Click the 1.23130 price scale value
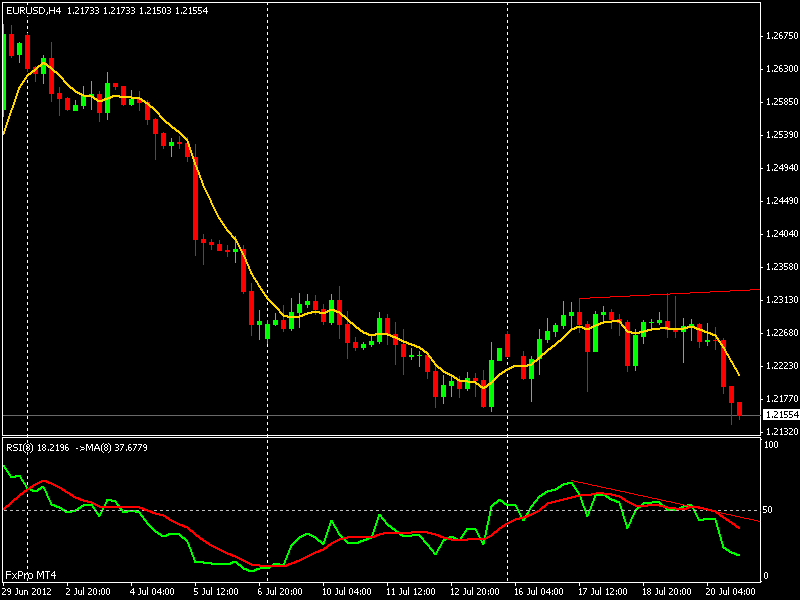The width and height of the screenshot is (800, 600). (x=782, y=300)
